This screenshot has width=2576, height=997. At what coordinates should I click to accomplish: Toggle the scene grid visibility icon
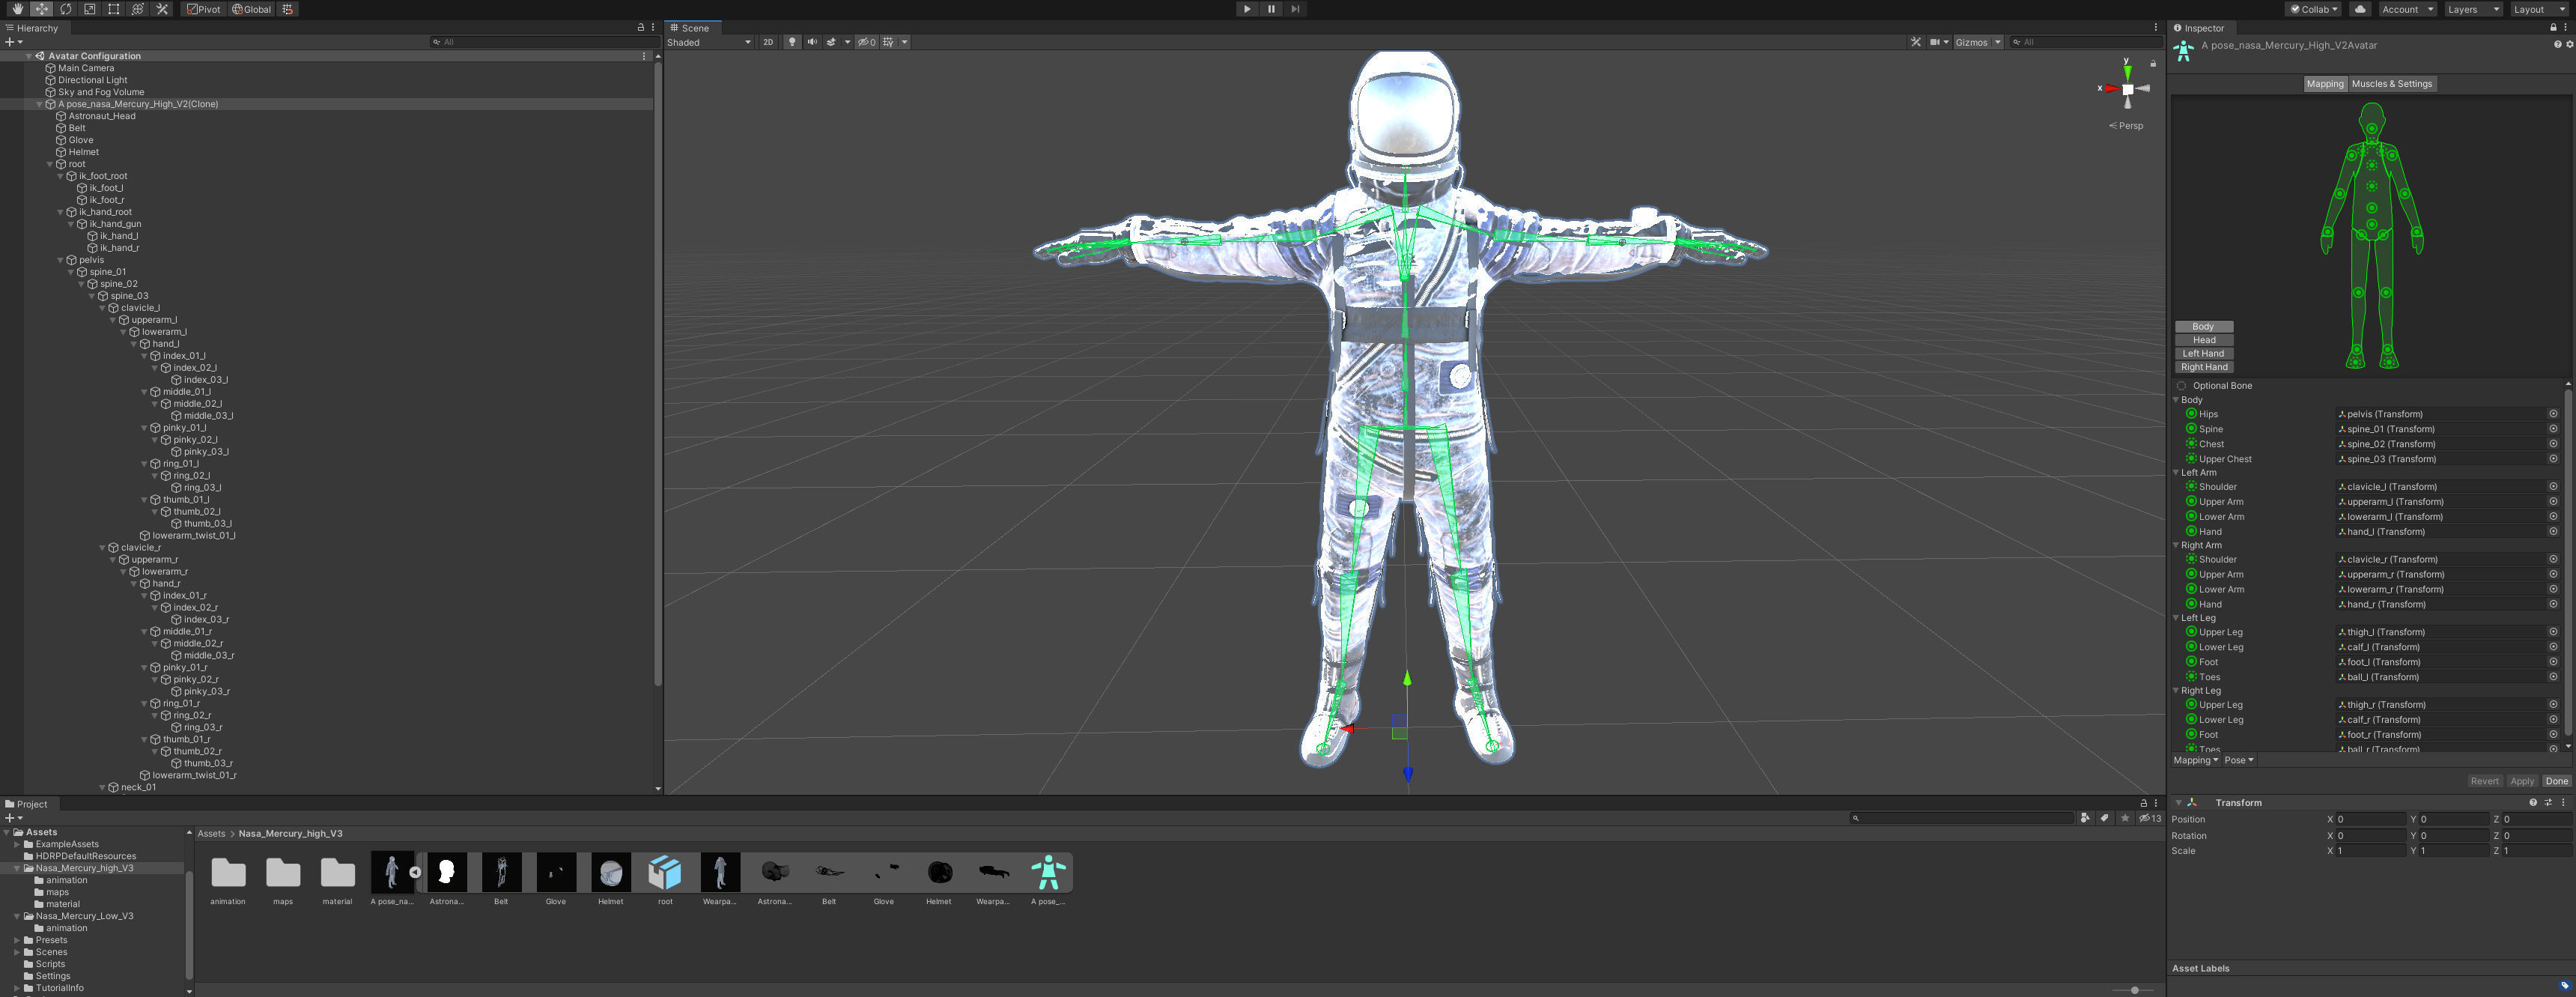888,42
